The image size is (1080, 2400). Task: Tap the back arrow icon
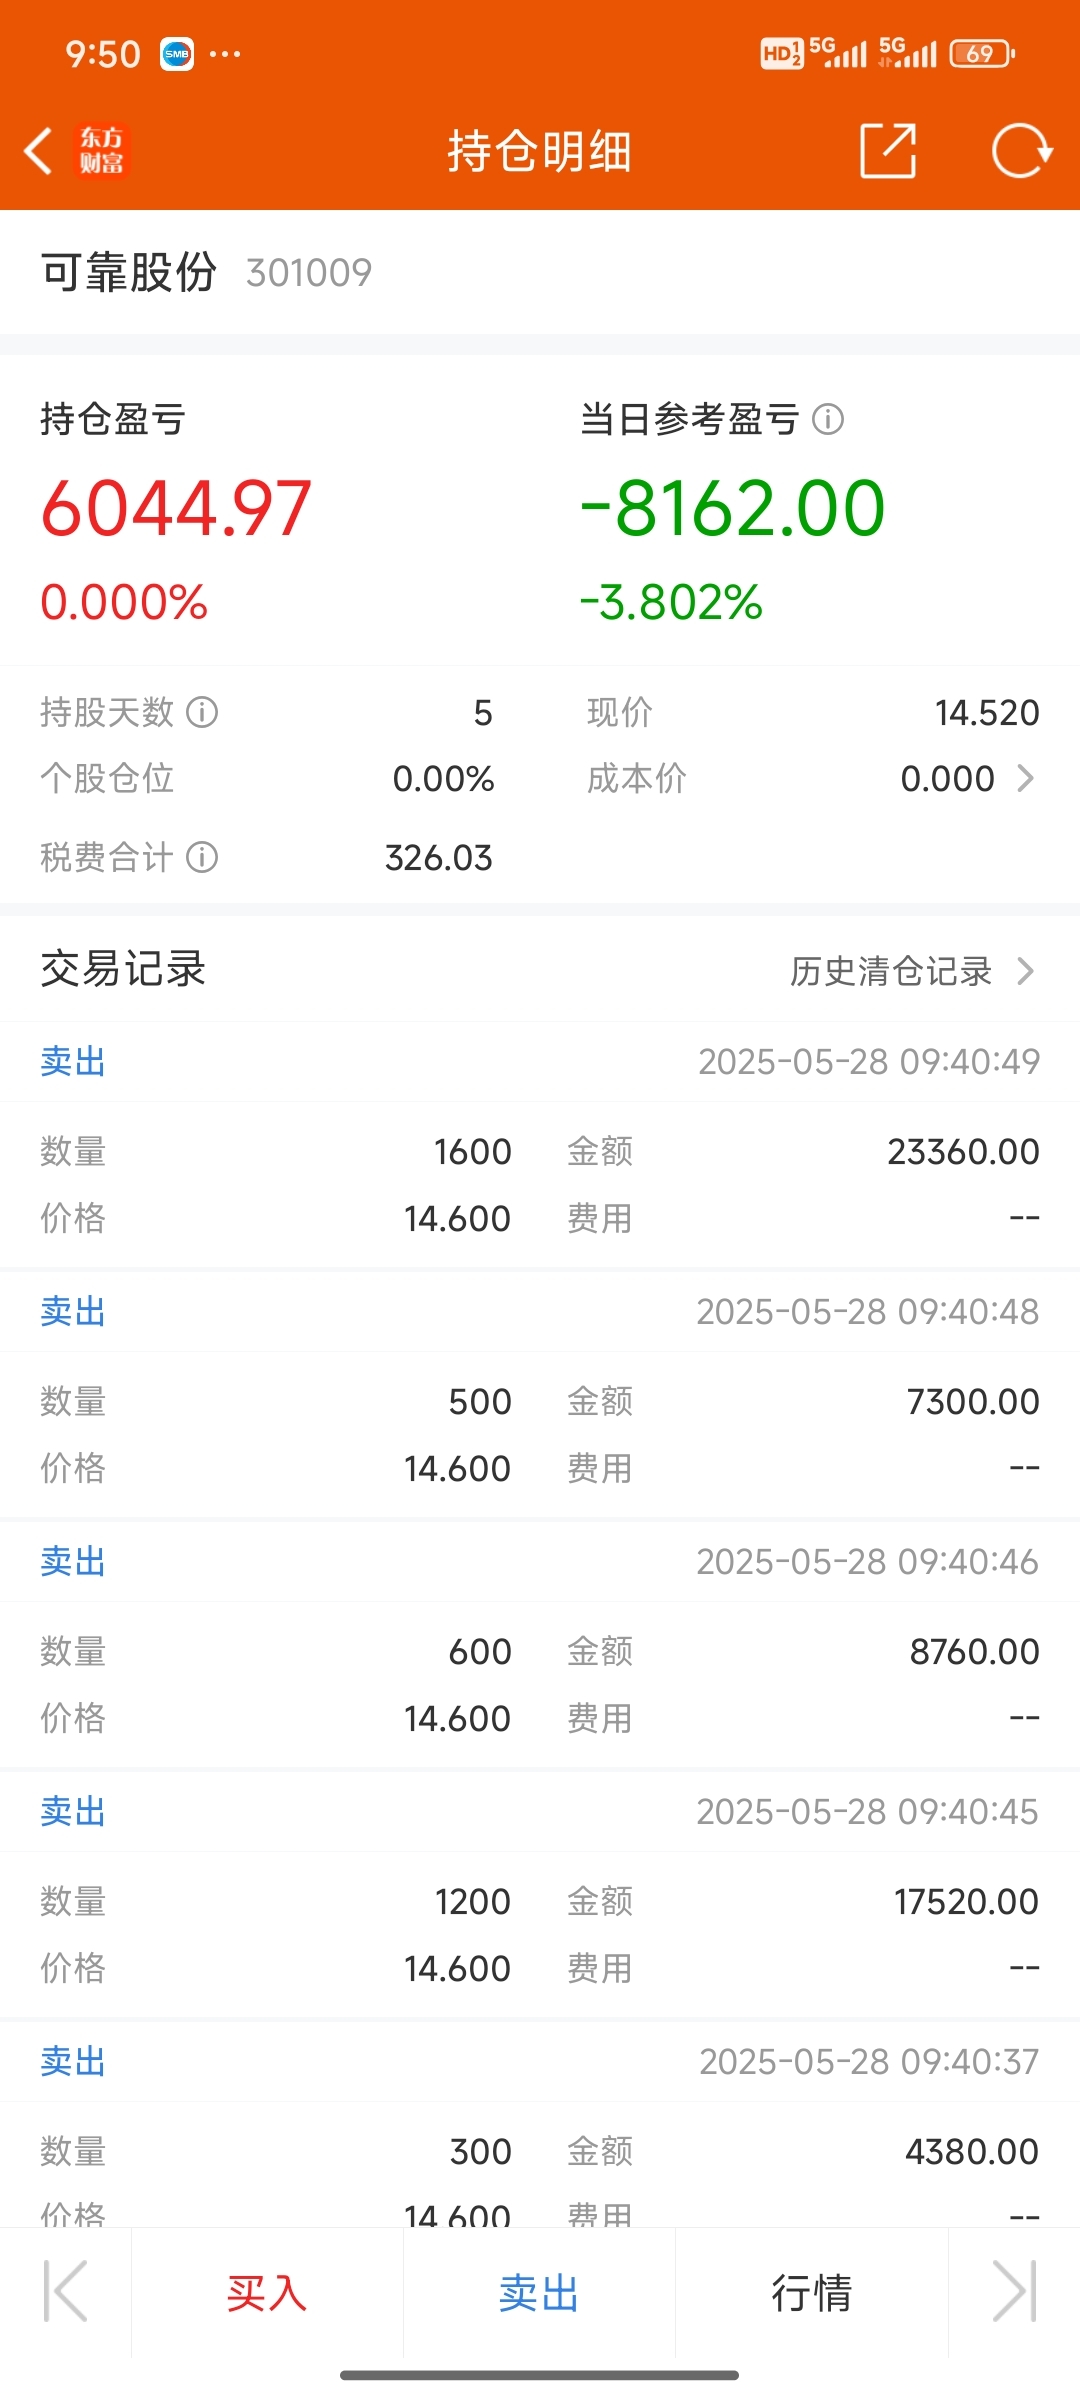tap(38, 152)
